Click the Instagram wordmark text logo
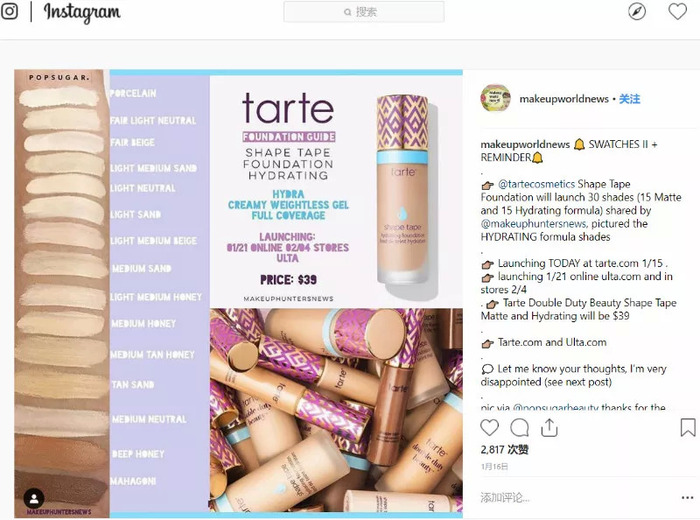Viewport: 700px width, 520px height. coord(82,12)
